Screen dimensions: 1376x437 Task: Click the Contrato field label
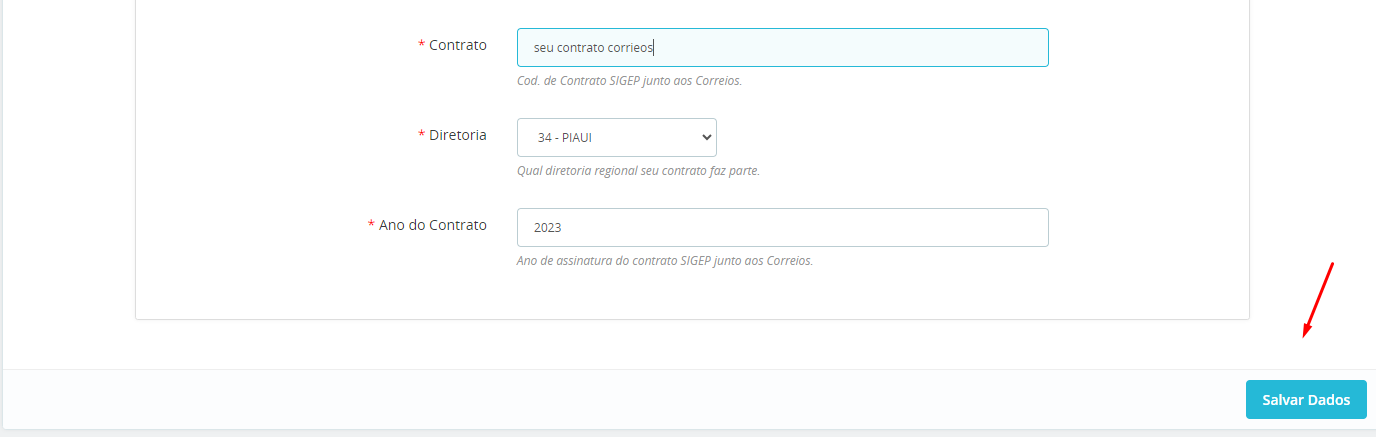click(x=458, y=45)
